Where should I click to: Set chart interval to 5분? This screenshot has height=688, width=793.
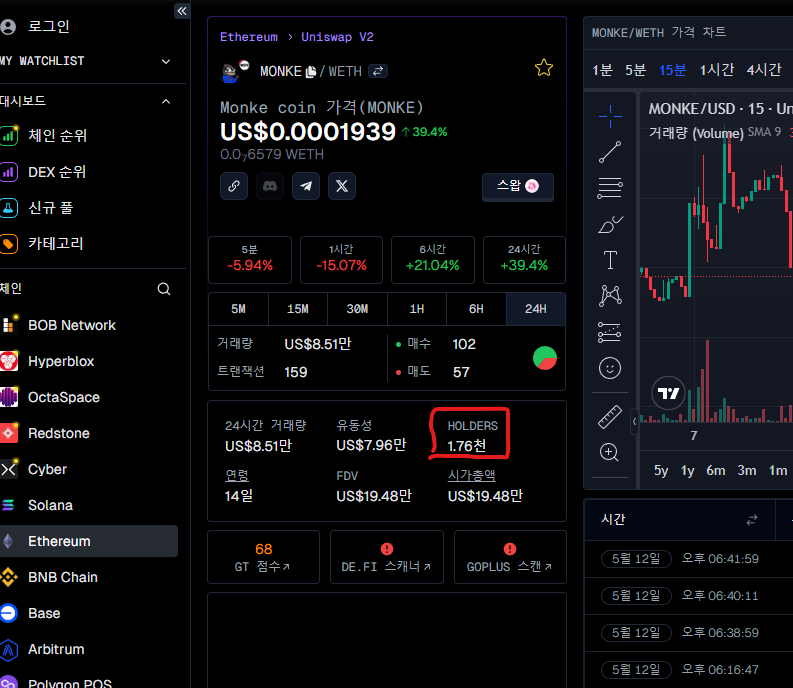pos(635,70)
